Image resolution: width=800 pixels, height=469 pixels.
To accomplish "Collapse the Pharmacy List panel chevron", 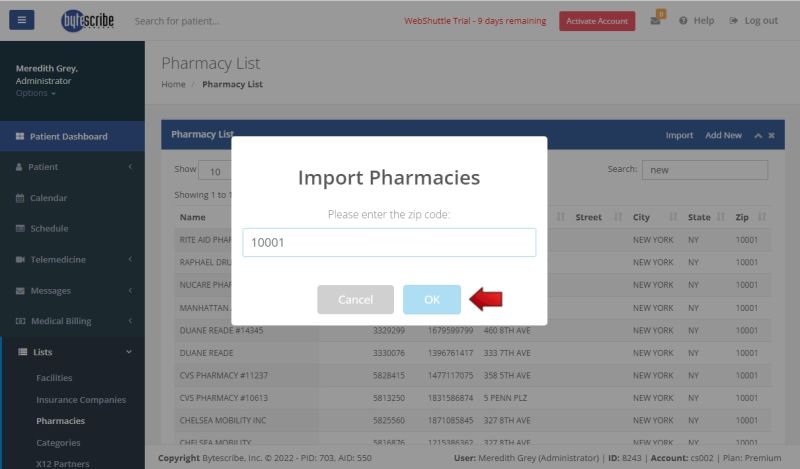I will tap(758, 135).
